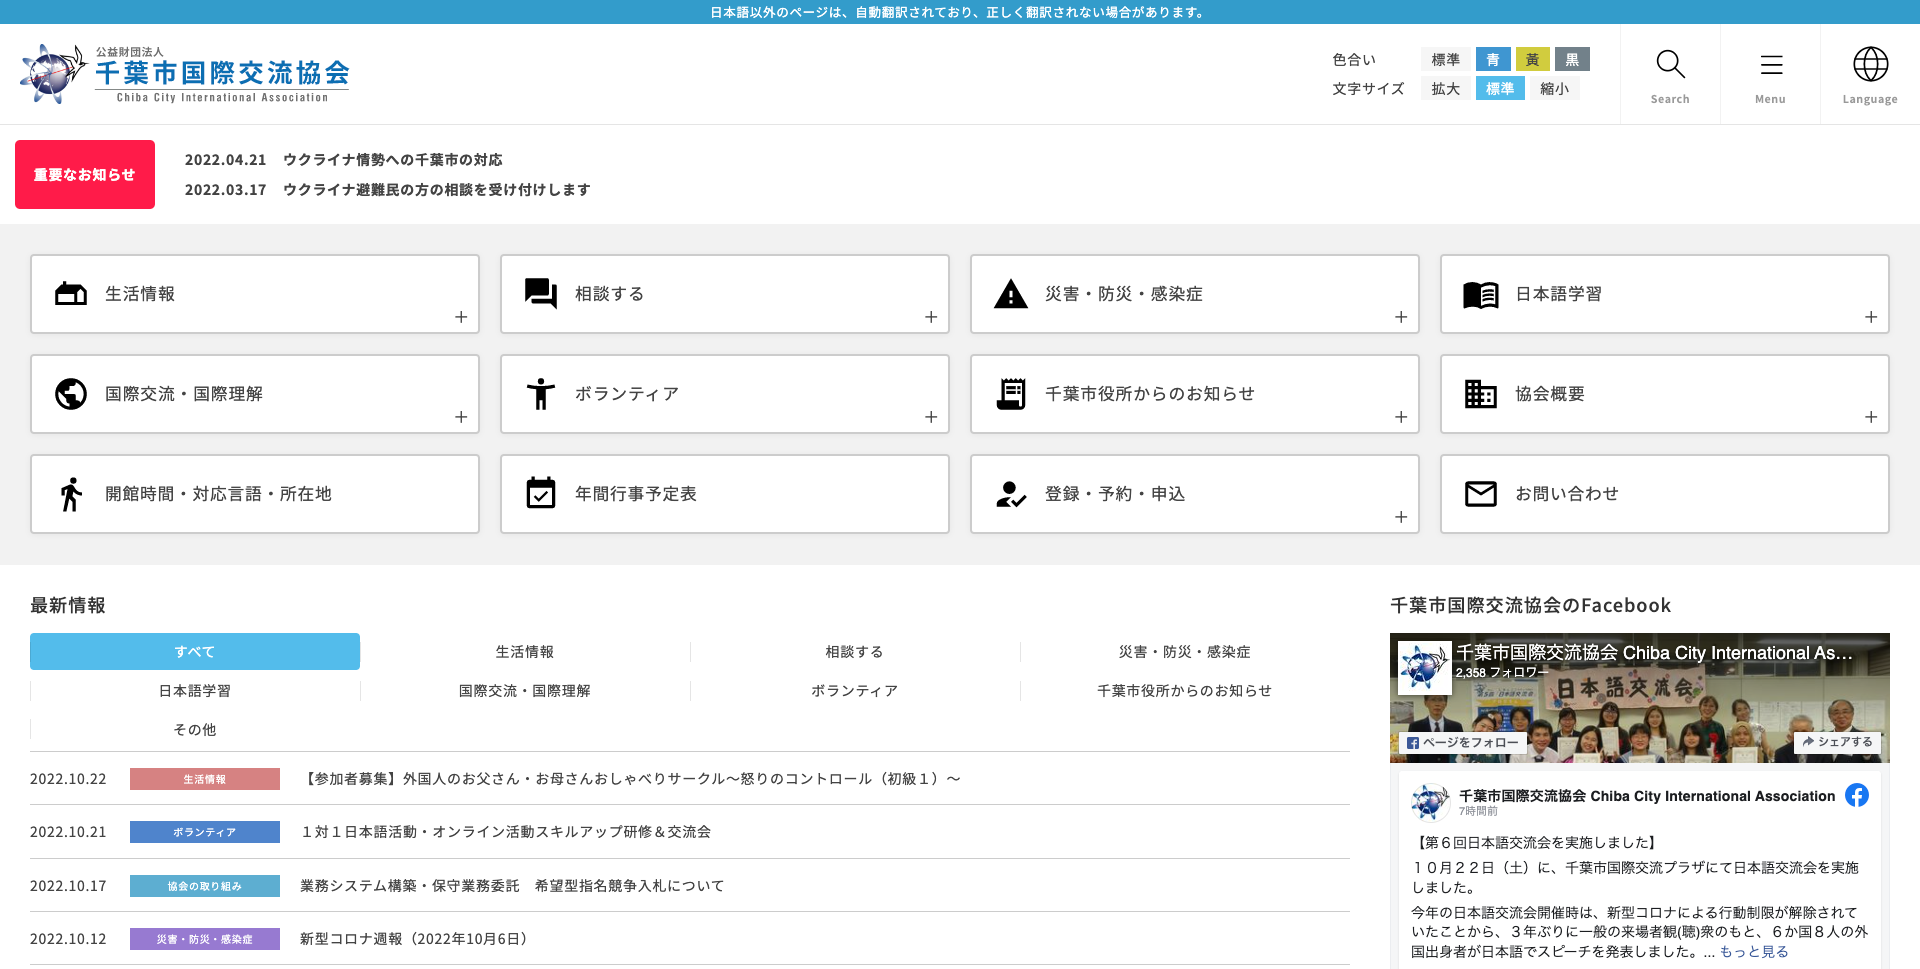1920x969 pixels.
Task: Click the 年間行事予定表 calendar icon
Action: 540,493
